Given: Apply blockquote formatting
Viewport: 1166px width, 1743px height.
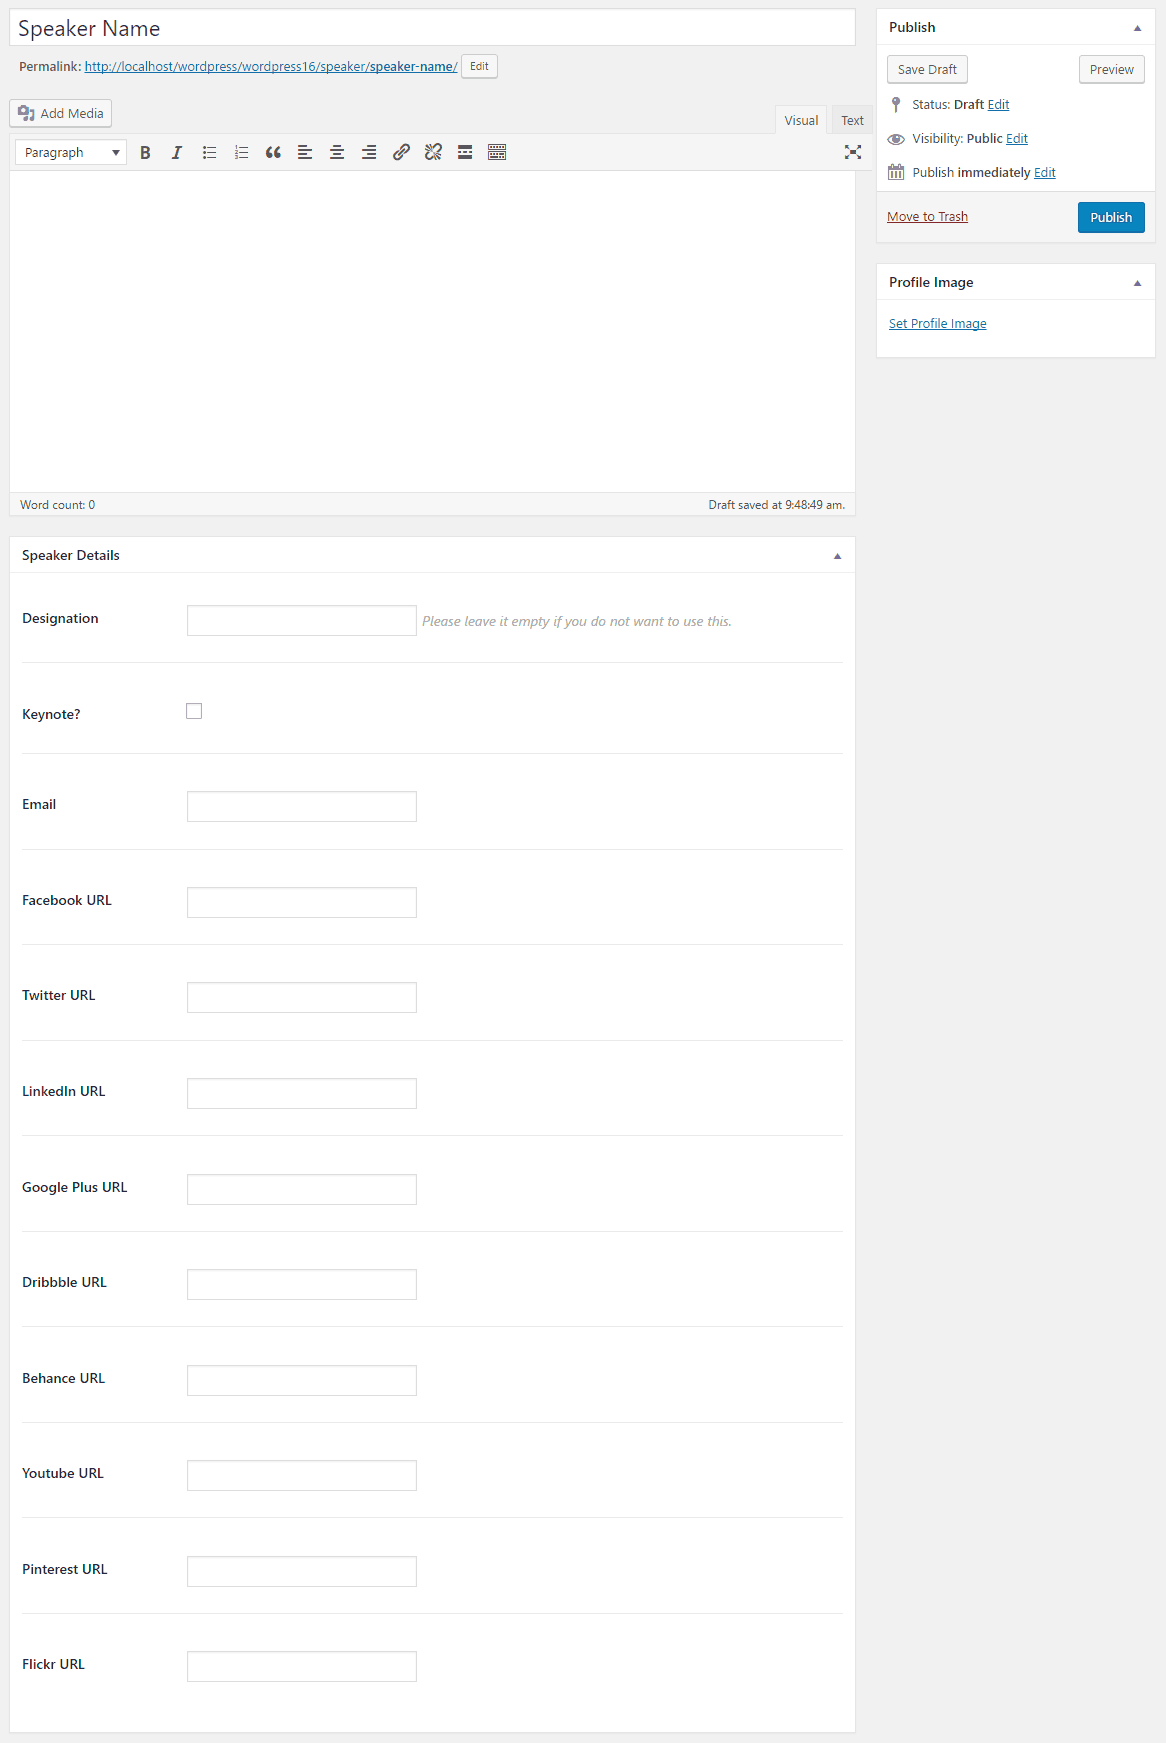Looking at the screenshot, I should click(273, 153).
